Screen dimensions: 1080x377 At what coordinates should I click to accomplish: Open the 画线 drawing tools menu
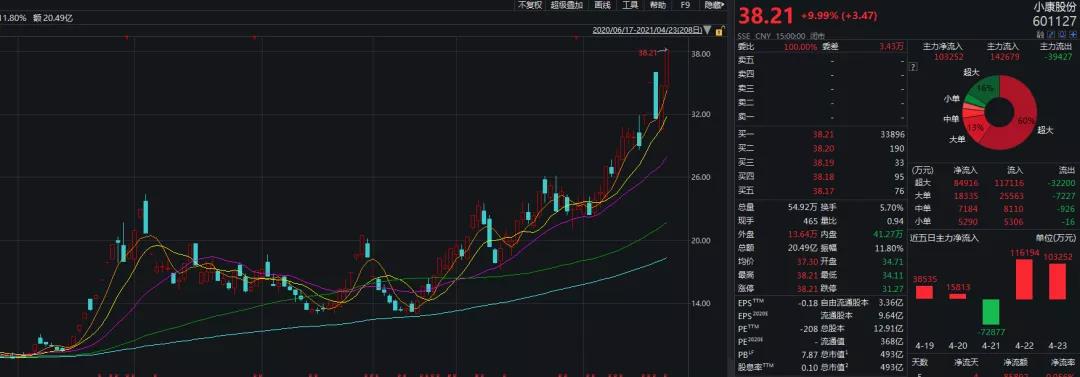(603, 5)
